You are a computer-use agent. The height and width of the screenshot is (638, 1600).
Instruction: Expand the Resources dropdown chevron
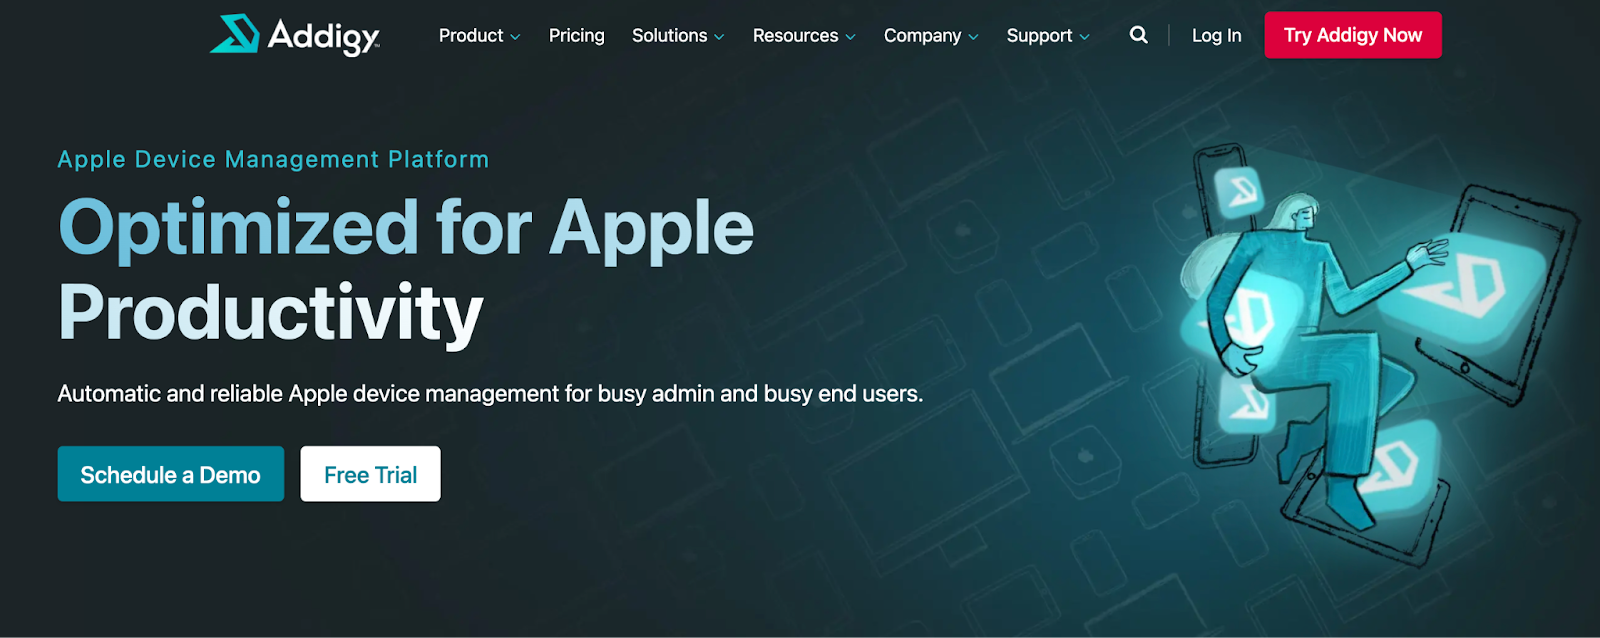[x=850, y=37]
